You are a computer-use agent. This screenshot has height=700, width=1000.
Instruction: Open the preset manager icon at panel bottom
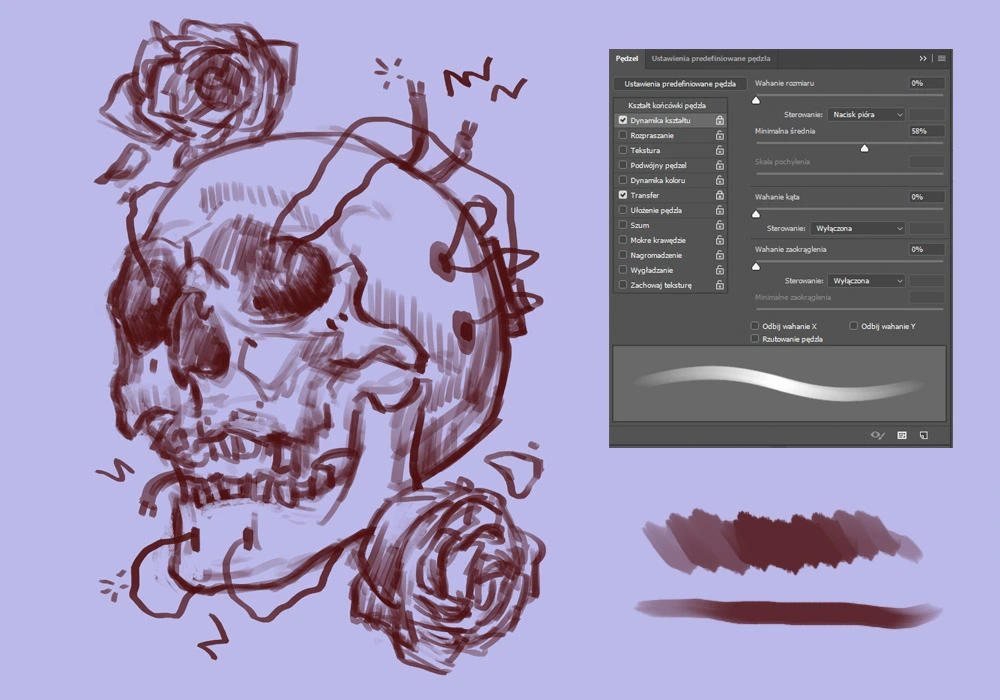coord(902,436)
